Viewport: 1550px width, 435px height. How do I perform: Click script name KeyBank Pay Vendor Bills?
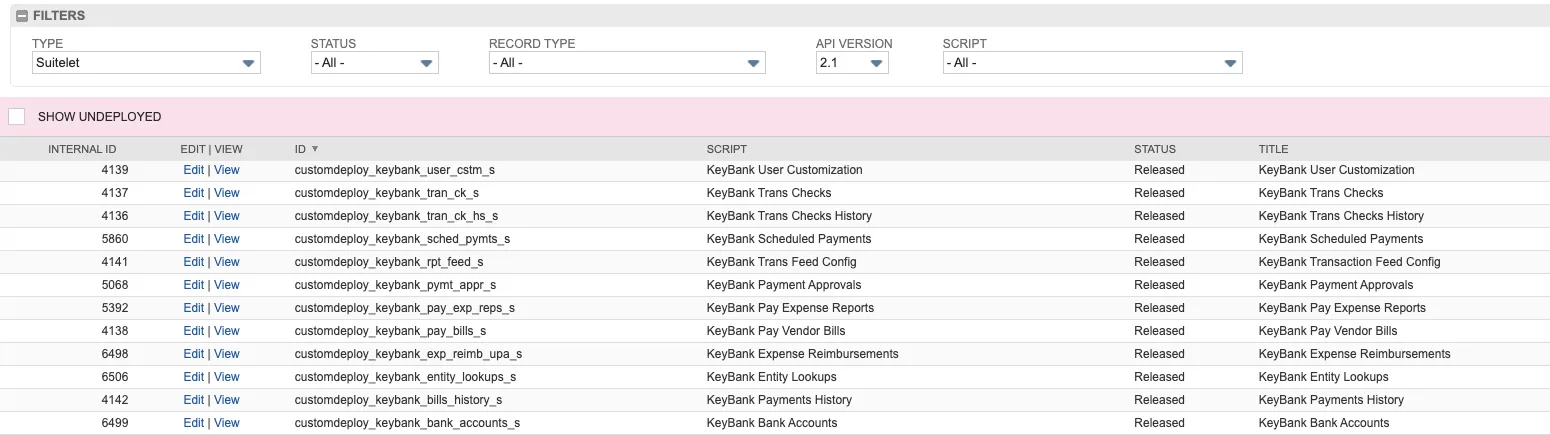(x=776, y=331)
